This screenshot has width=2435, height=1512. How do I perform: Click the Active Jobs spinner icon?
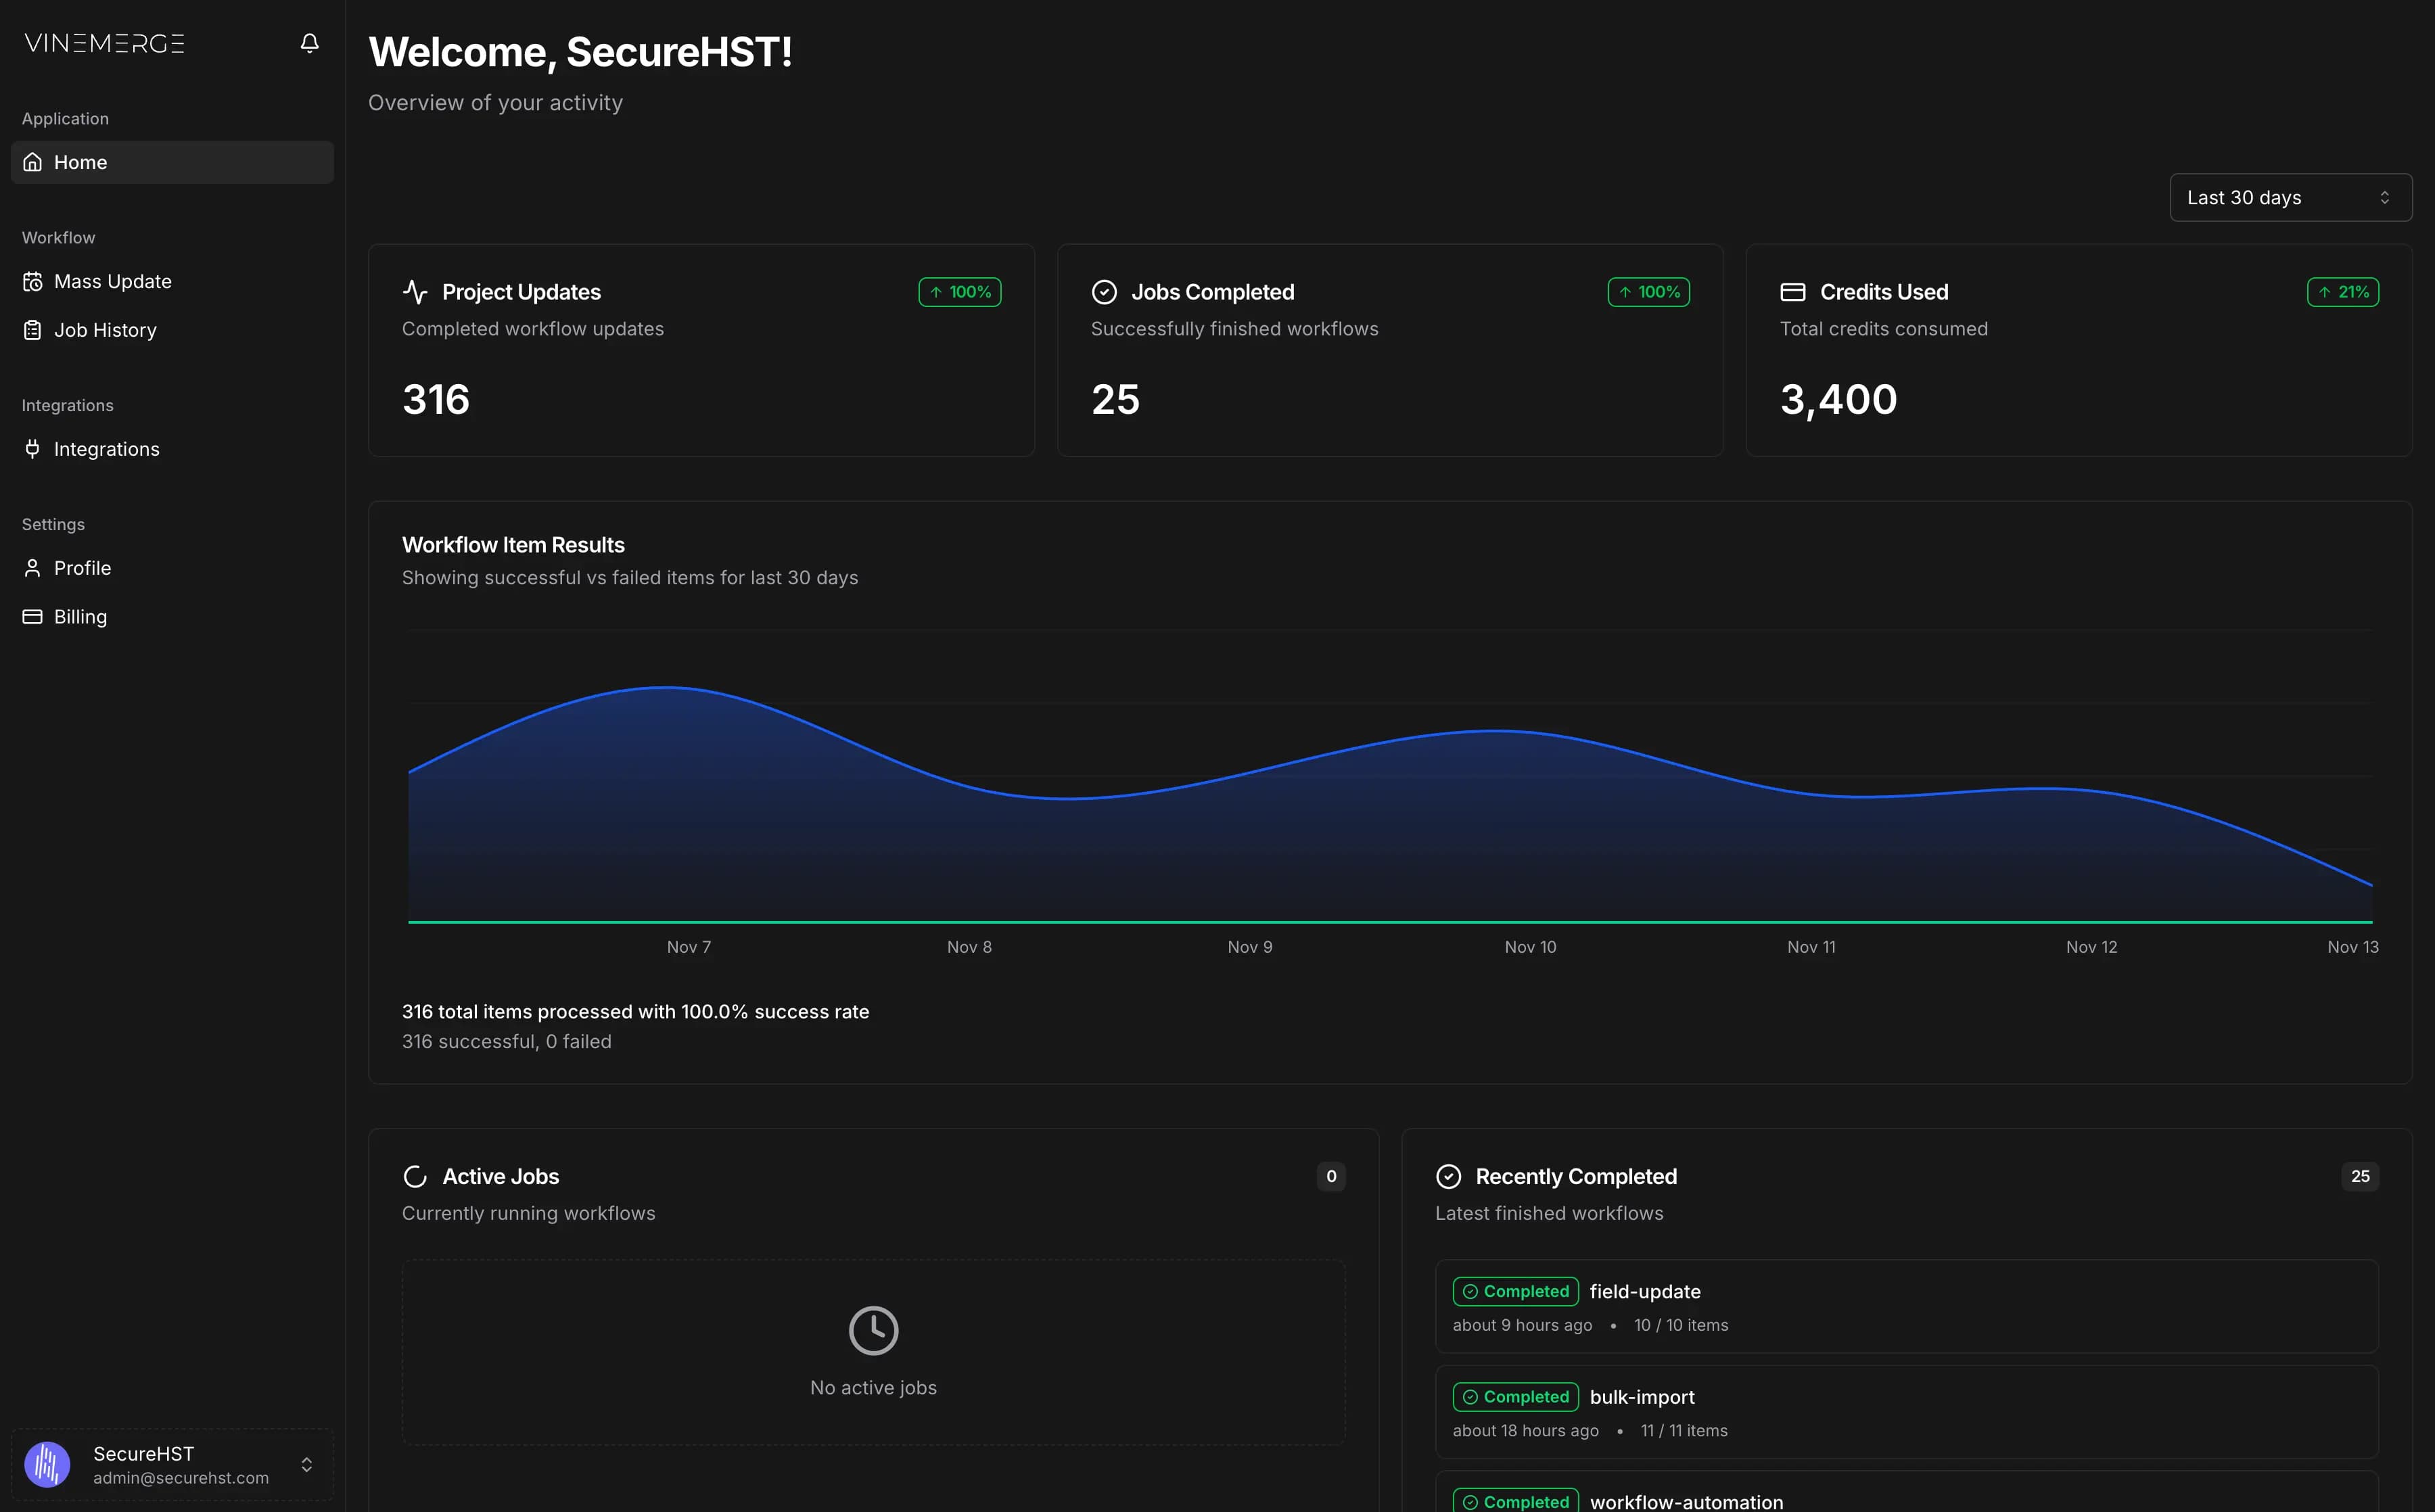(415, 1176)
